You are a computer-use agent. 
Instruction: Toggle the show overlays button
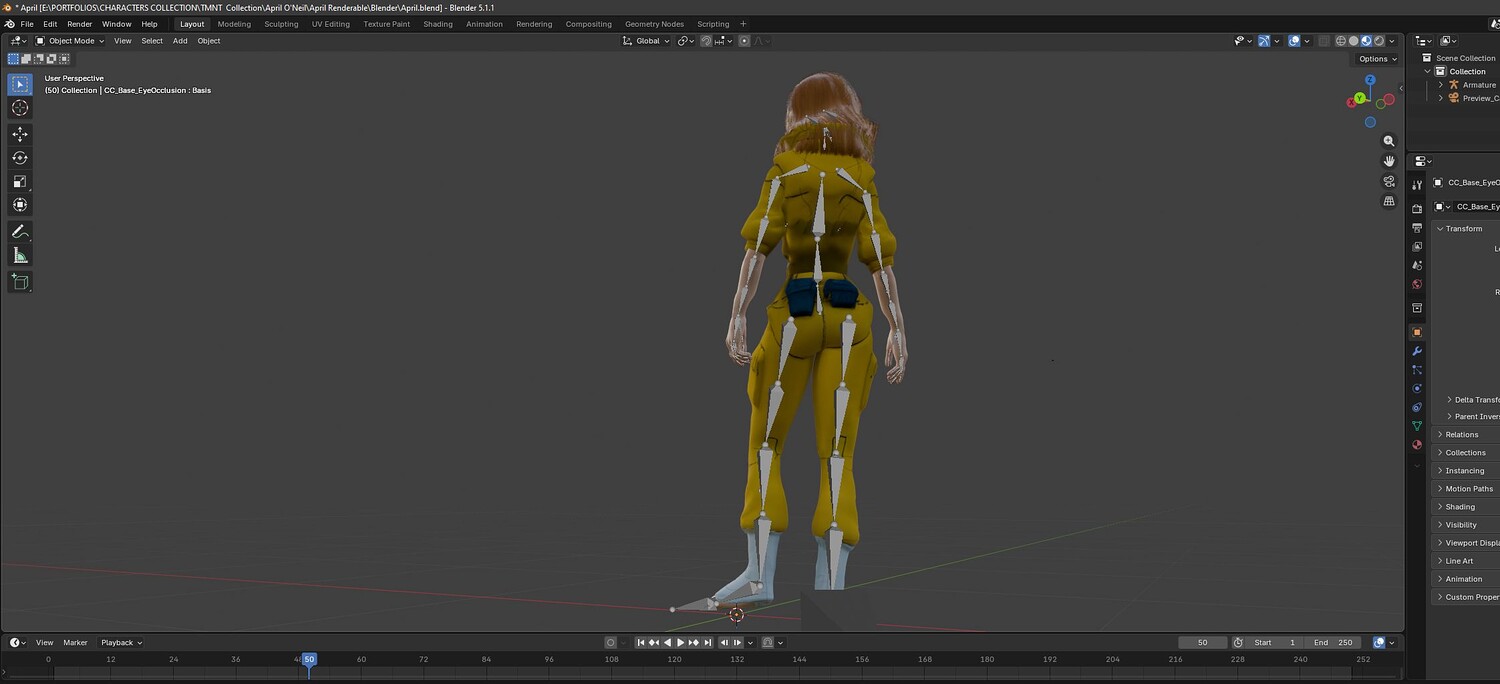[1294, 41]
